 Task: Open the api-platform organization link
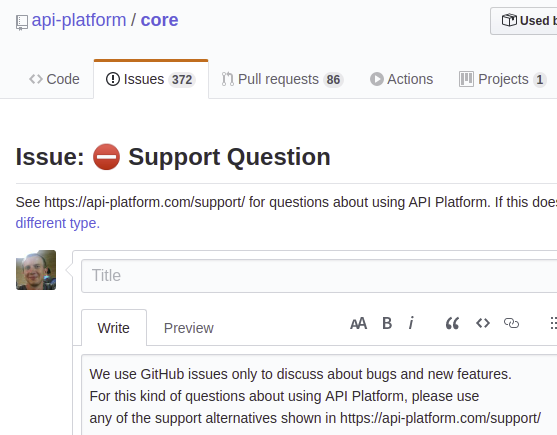tap(79, 20)
